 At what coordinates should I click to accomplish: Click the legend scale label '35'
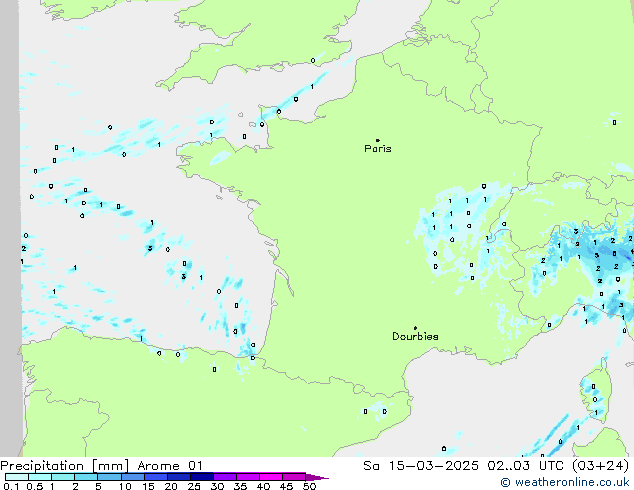click(240, 486)
